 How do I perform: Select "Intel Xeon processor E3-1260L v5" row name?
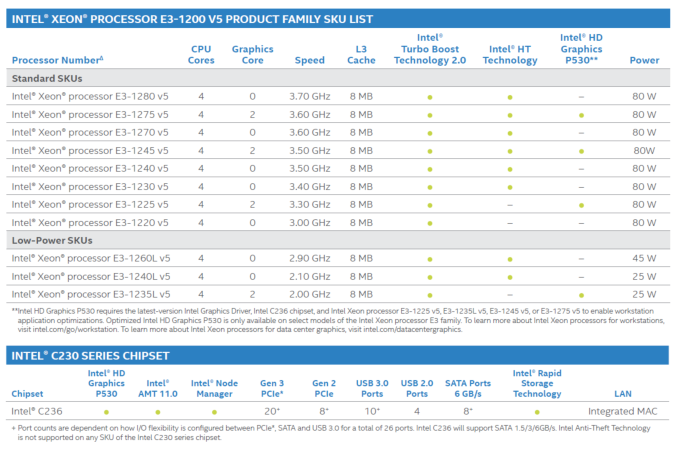(x=91, y=258)
